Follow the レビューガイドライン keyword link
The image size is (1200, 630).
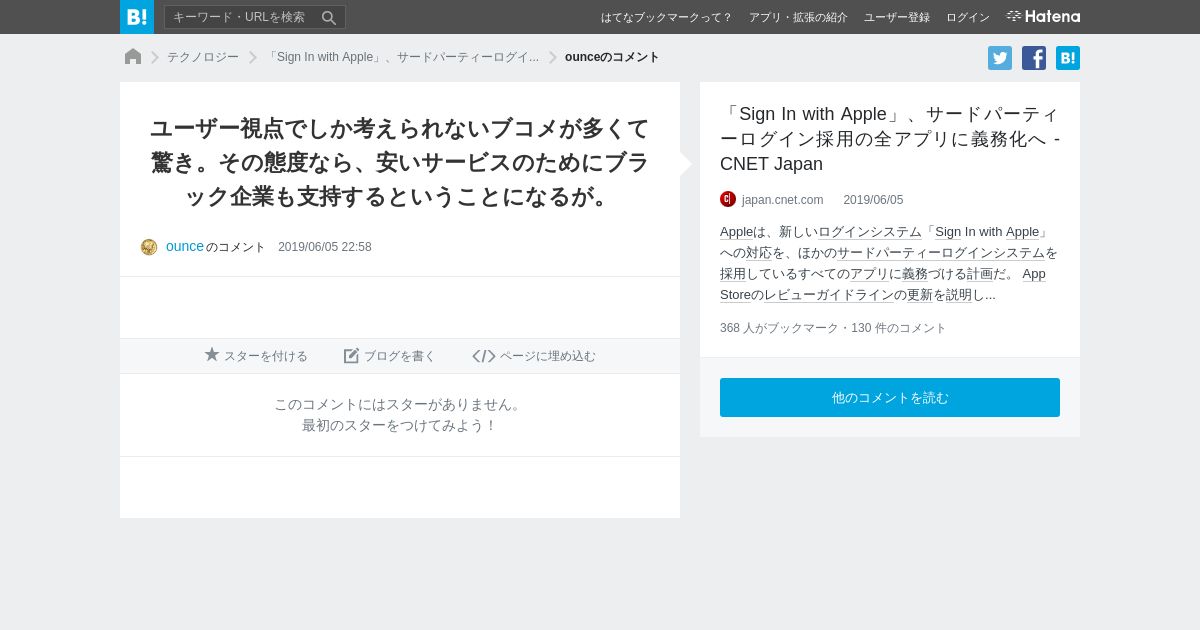829,295
